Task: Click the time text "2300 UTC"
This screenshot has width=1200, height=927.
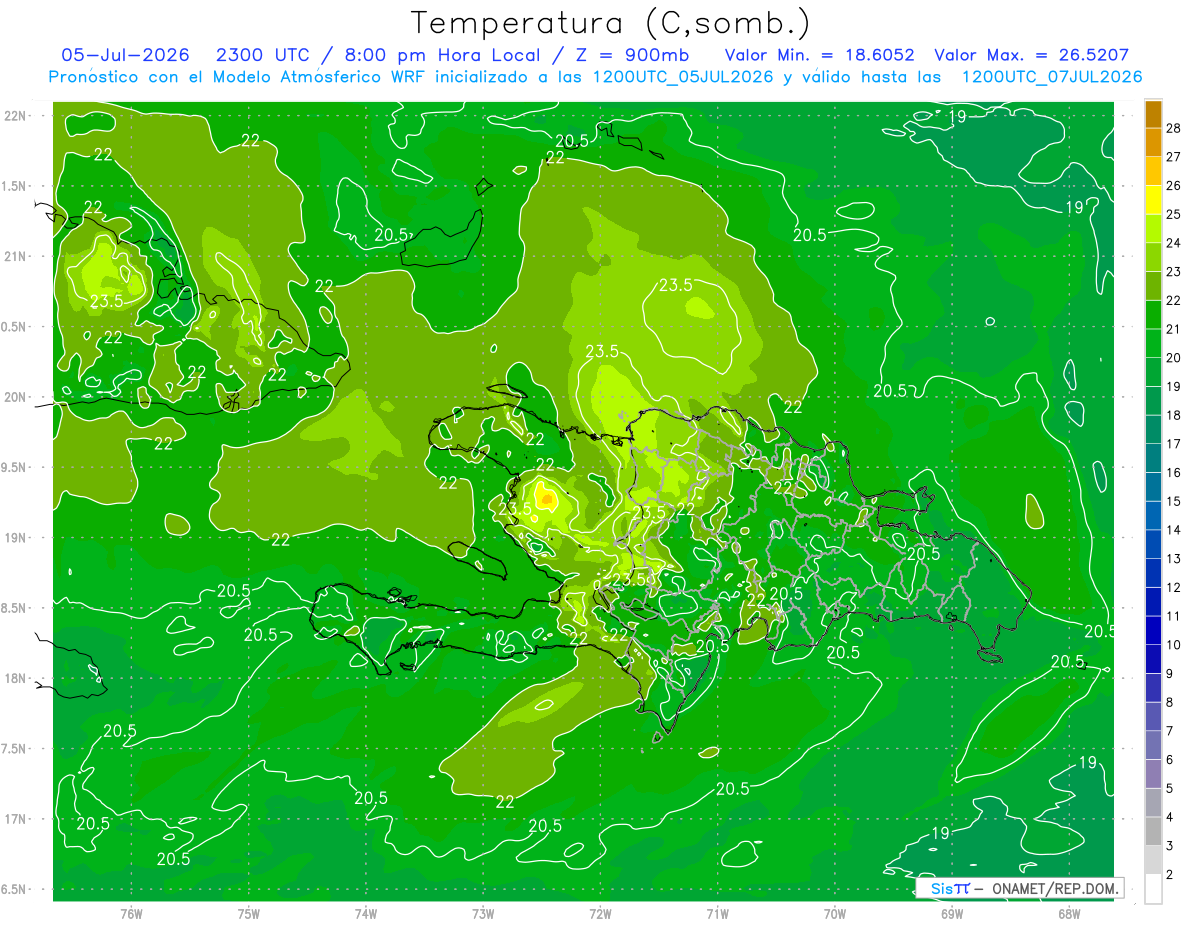Action: tap(262, 55)
